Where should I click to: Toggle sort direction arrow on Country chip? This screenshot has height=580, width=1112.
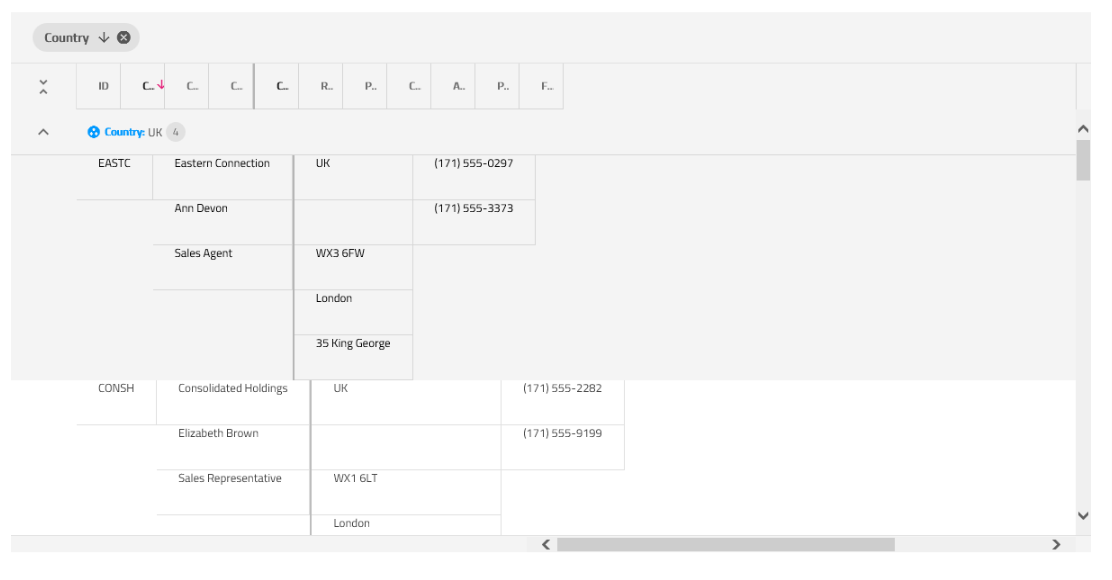pos(104,38)
